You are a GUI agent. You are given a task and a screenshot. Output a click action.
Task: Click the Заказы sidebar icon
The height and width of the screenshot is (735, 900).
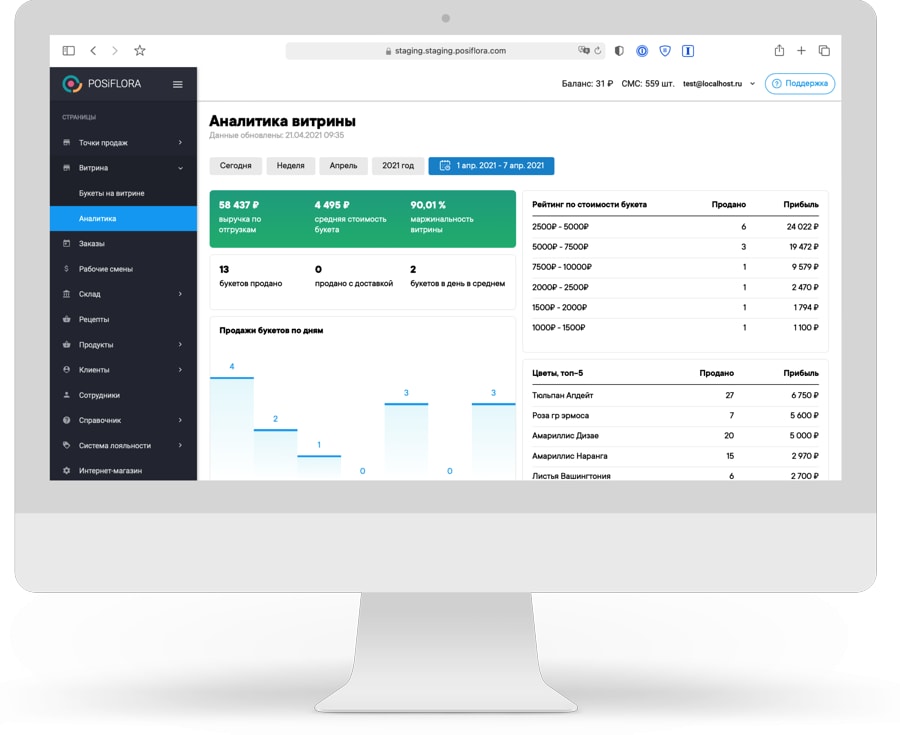tap(67, 243)
